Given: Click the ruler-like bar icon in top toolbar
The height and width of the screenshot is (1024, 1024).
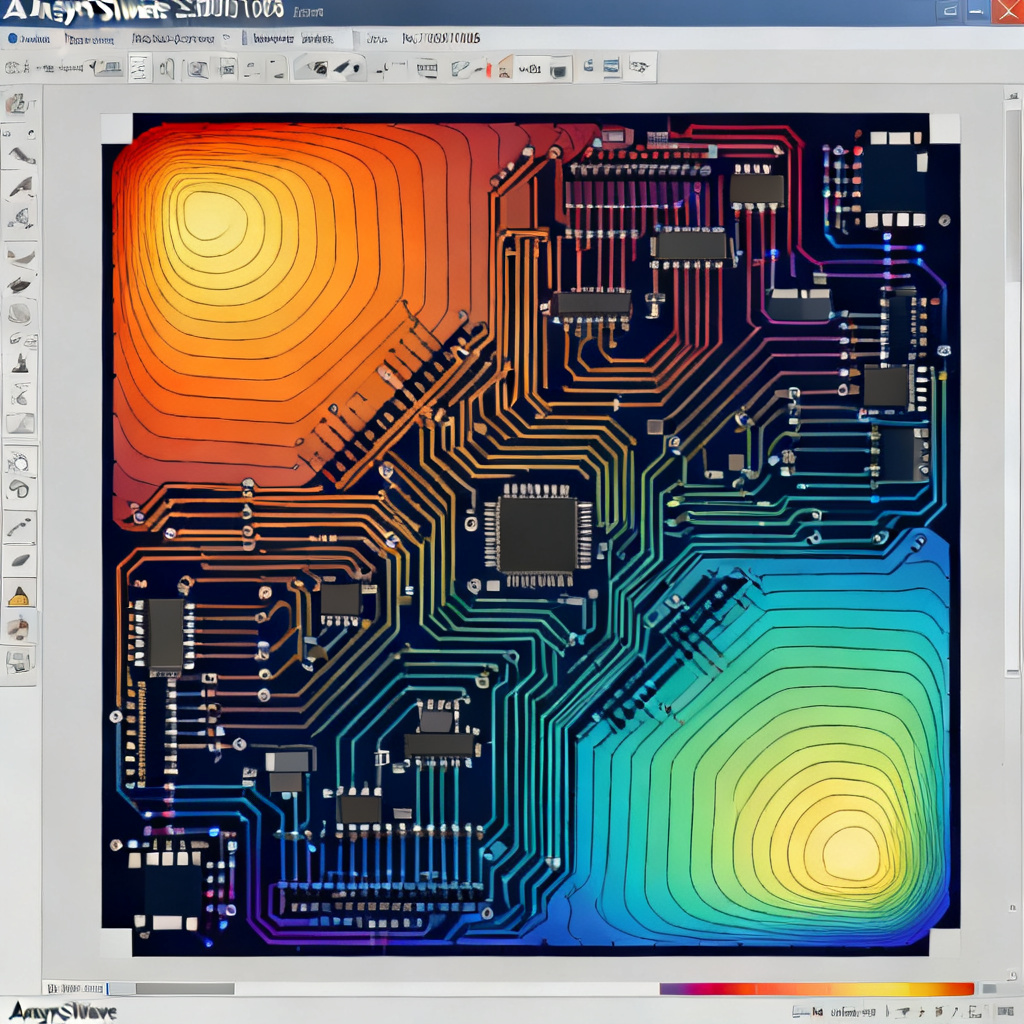Looking at the screenshot, I should tap(426, 68).
